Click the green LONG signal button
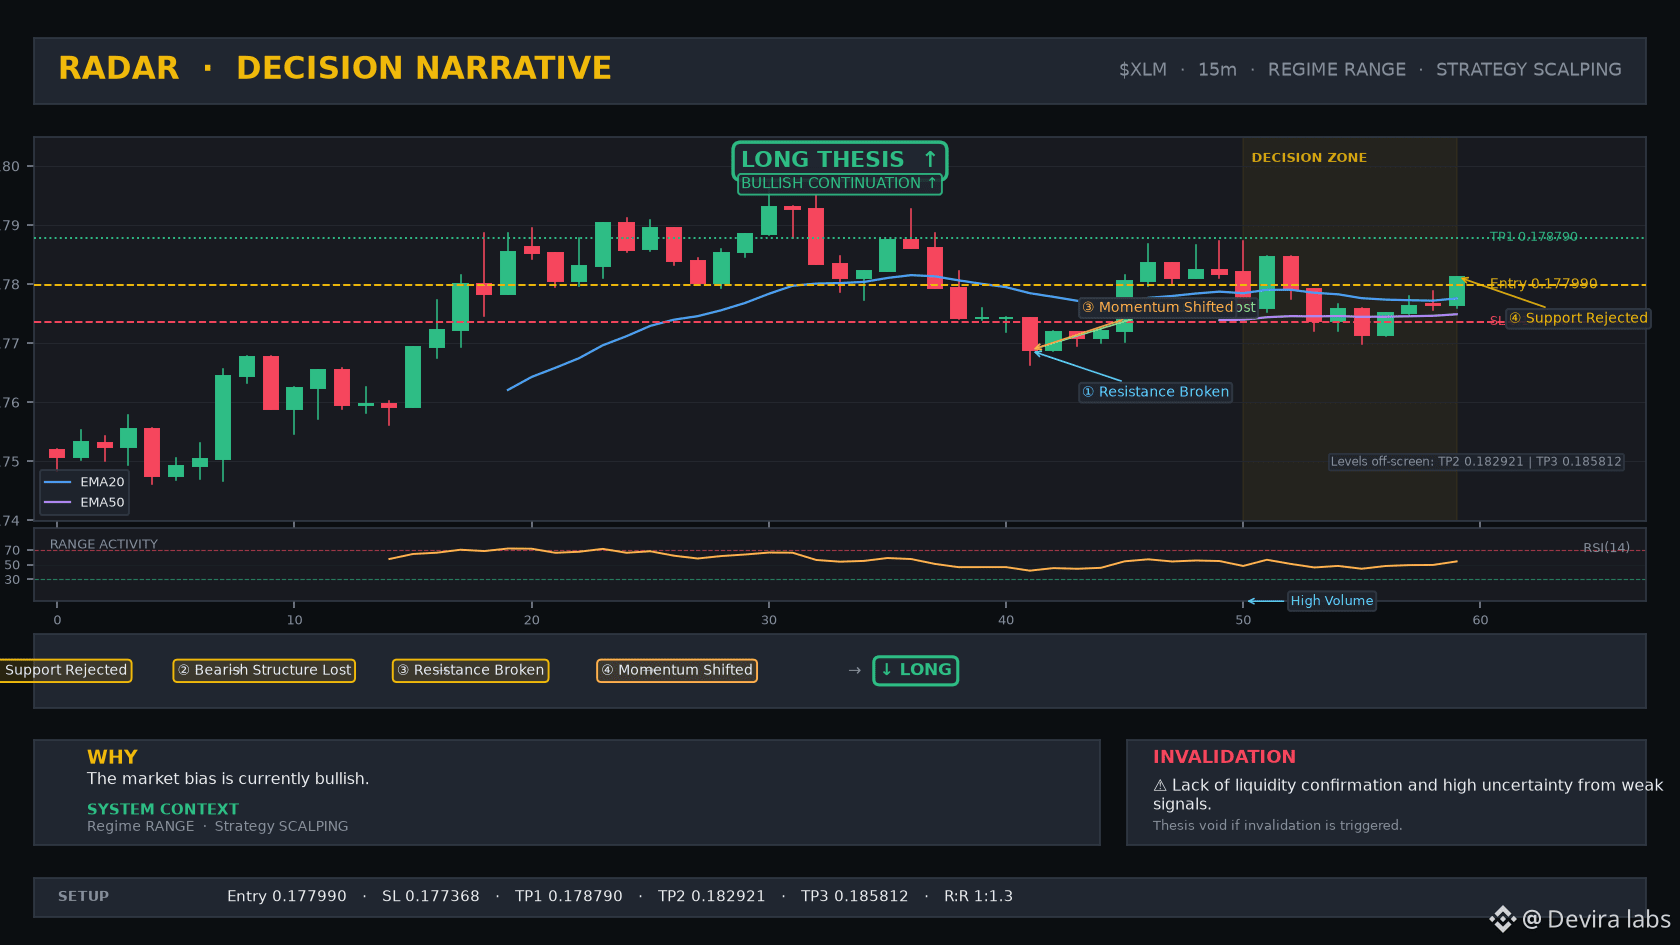Screen dimensions: 1680x945 click(x=916, y=670)
